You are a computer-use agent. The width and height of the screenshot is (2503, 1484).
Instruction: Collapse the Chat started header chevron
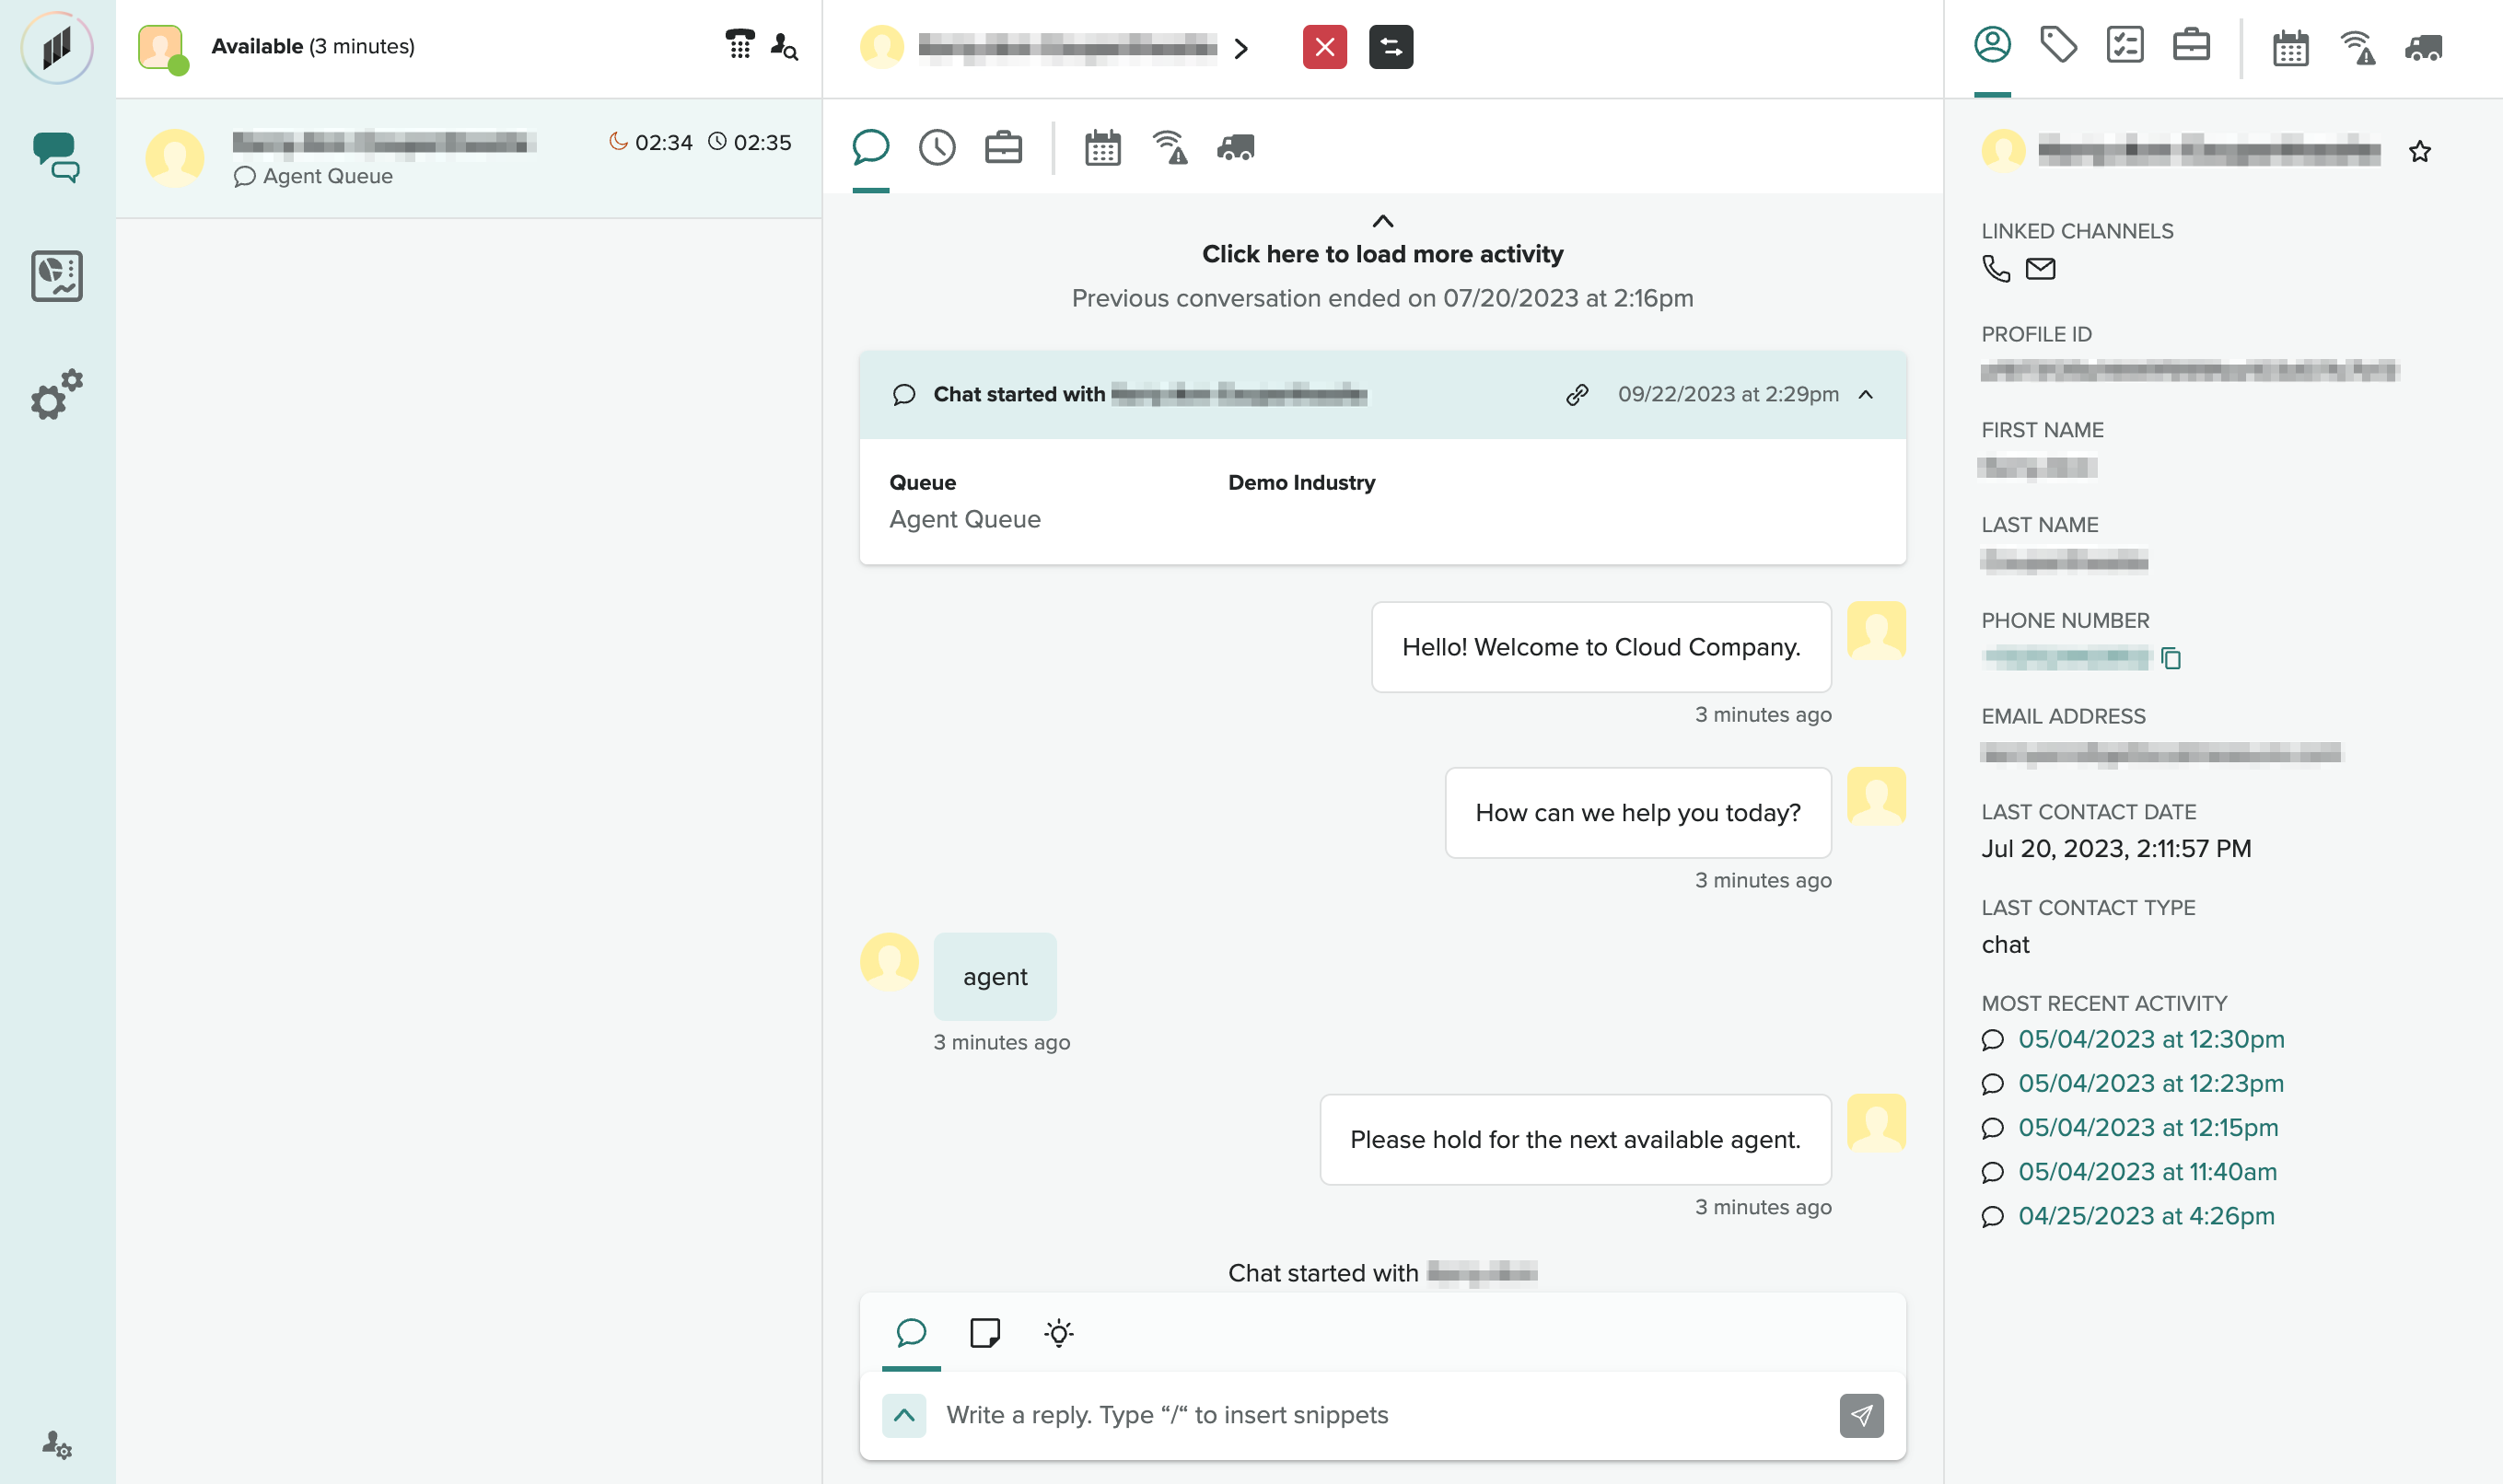(1865, 395)
